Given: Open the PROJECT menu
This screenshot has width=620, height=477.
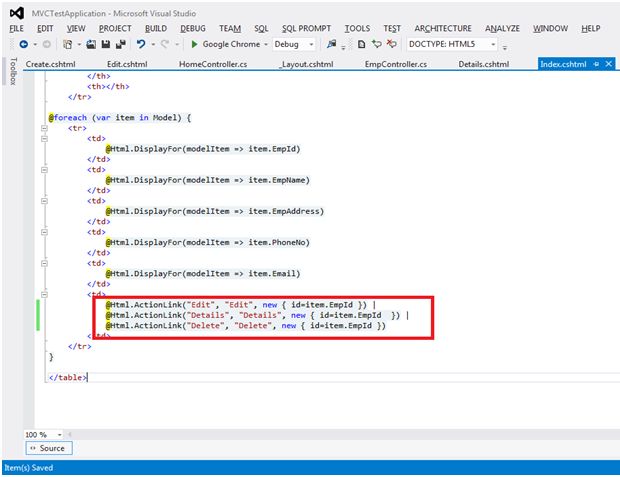Looking at the screenshot, I should (115, 28).
